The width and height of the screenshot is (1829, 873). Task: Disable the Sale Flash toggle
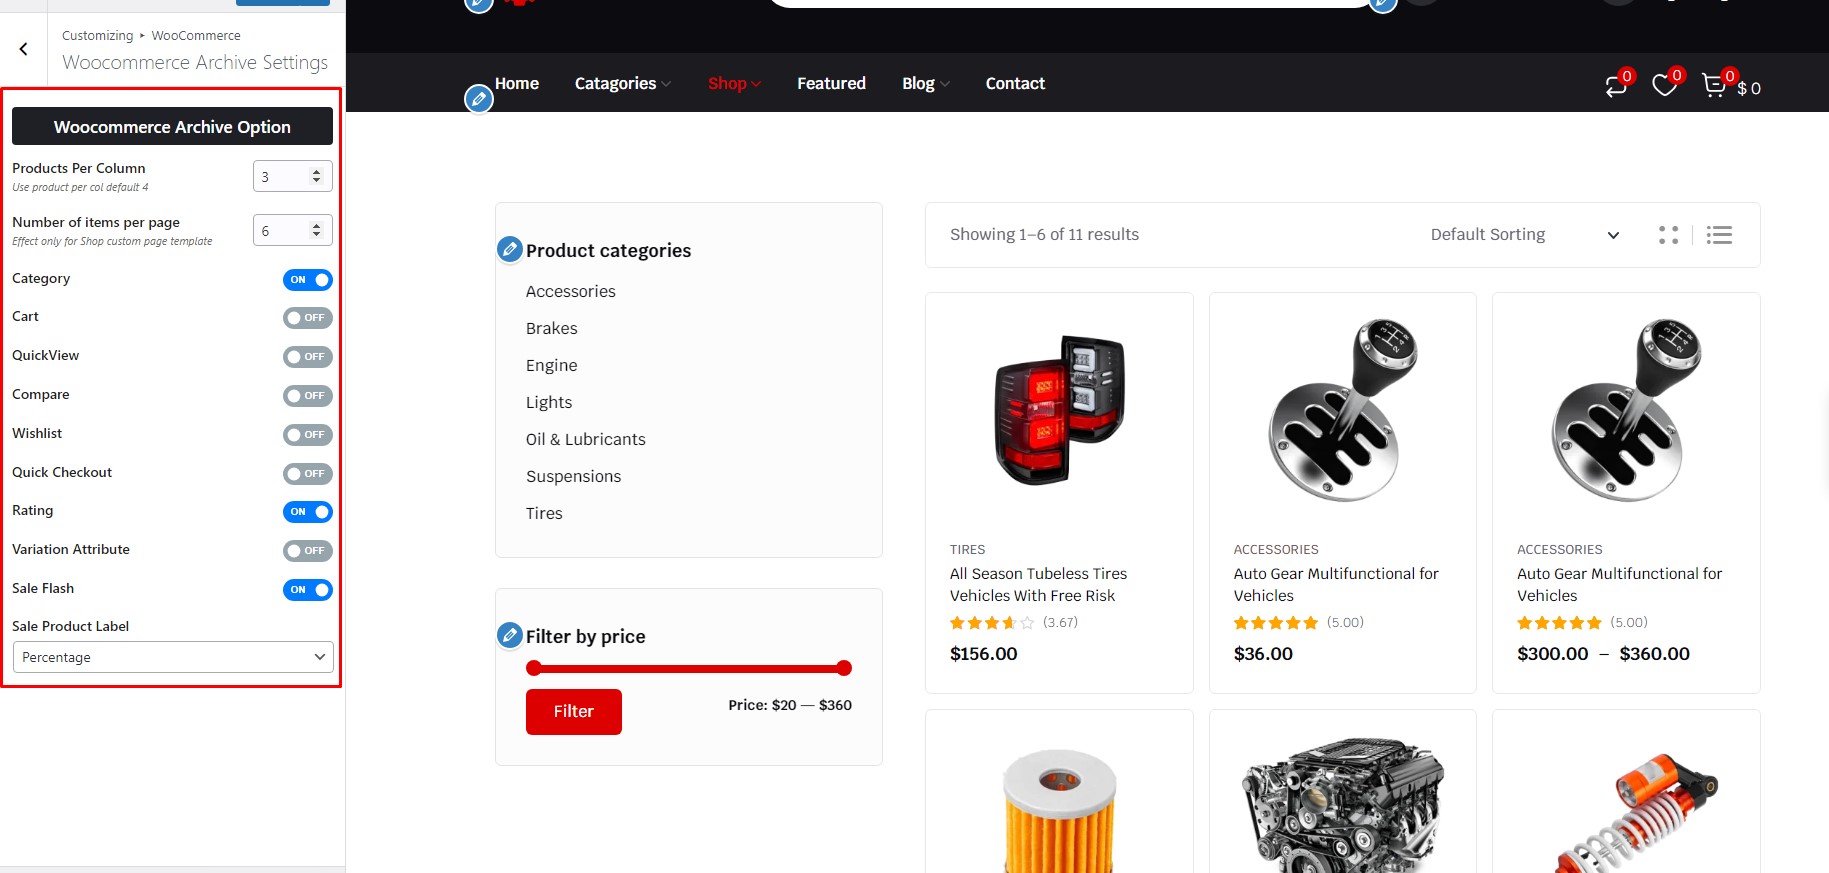click(307, 590)
